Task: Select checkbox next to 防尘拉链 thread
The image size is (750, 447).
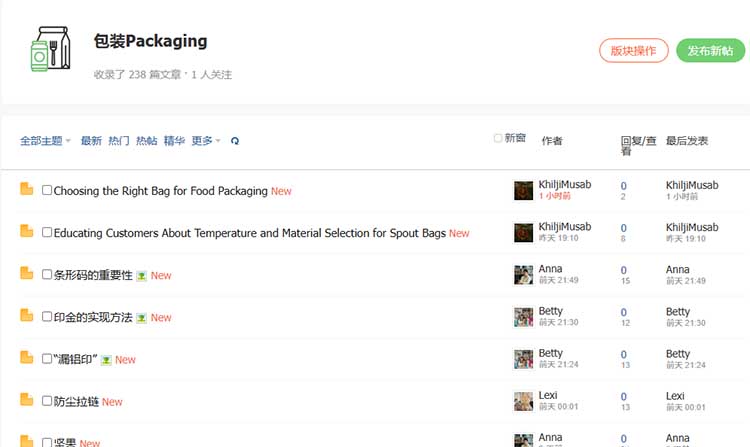Action: point(47,401)
